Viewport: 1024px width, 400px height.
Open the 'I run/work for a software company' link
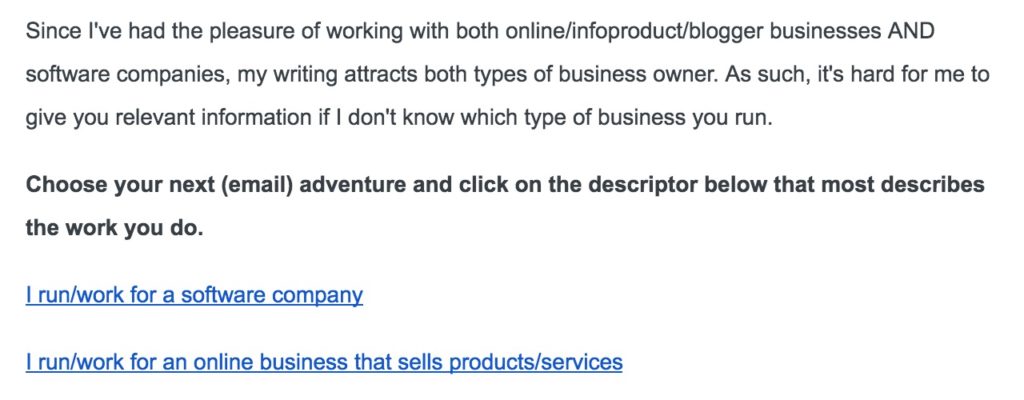pos(194,295)
